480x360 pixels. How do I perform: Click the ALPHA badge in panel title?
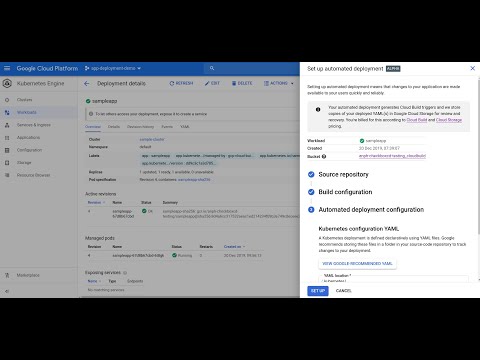click(393, 69)
